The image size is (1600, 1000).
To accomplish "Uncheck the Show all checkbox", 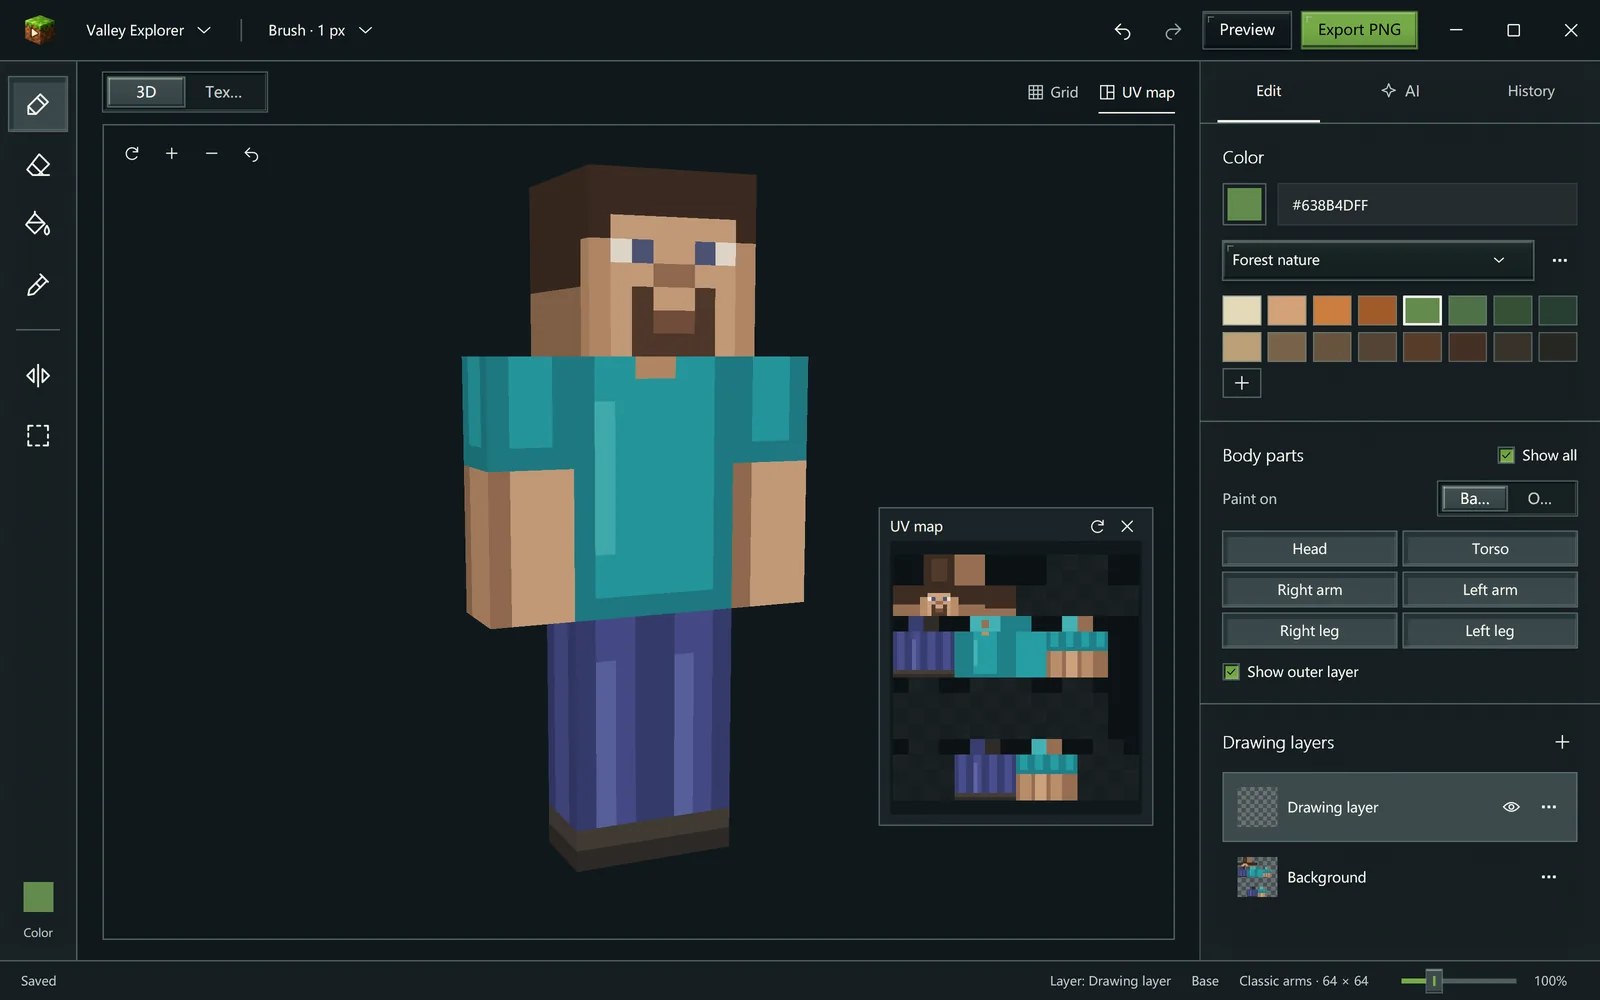I will [1506, 456].
